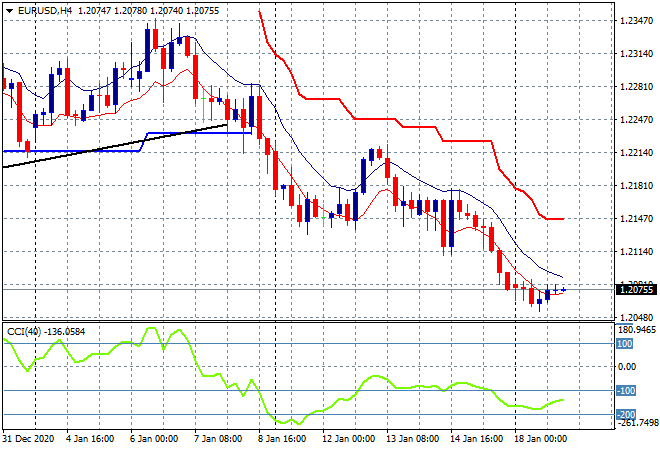Click the current price tag 1.20755
This screenshot has height=450, width=660.
tap(634, 290)
